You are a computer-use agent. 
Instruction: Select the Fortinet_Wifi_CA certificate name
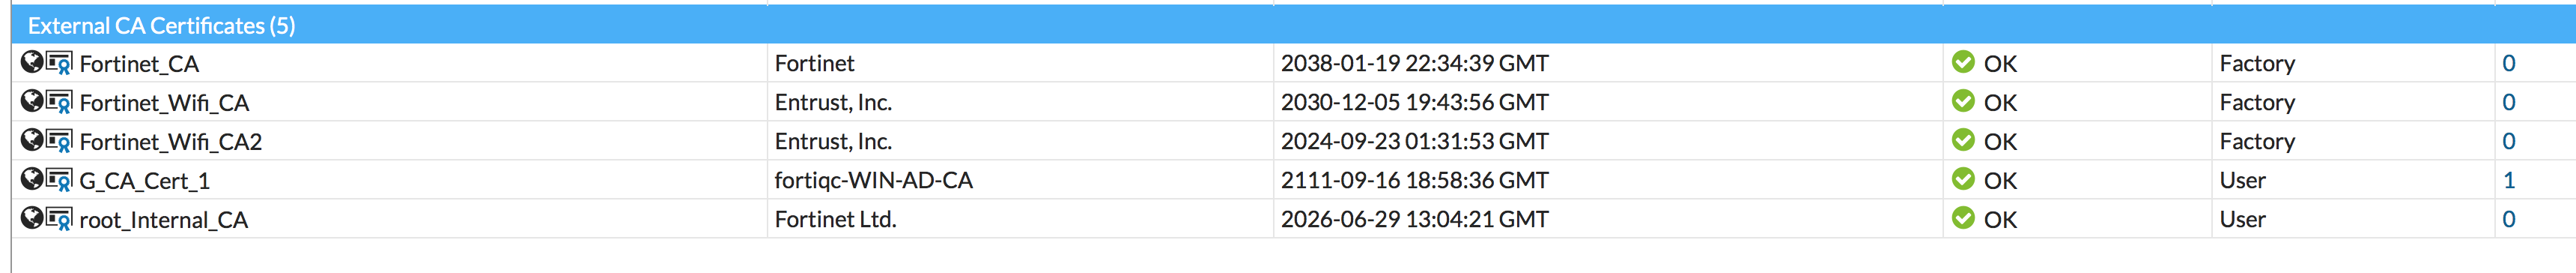(164, 103)
